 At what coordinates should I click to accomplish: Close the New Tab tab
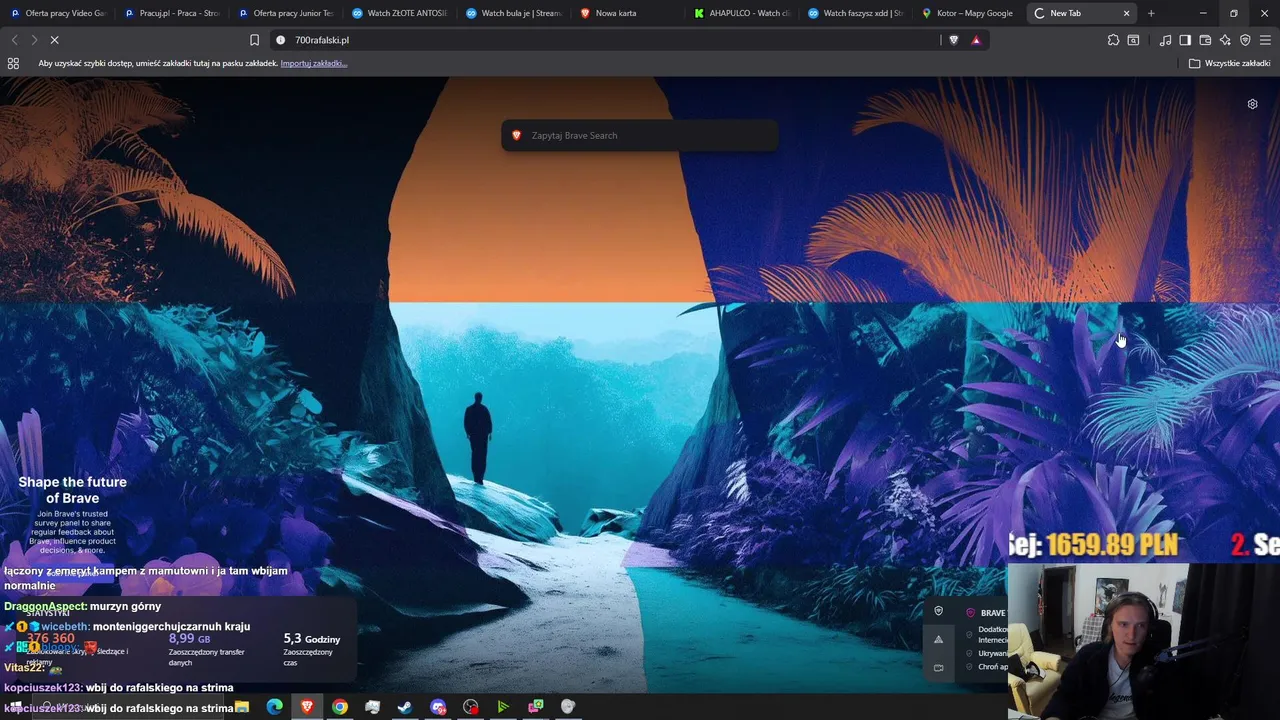(1127, 13)
